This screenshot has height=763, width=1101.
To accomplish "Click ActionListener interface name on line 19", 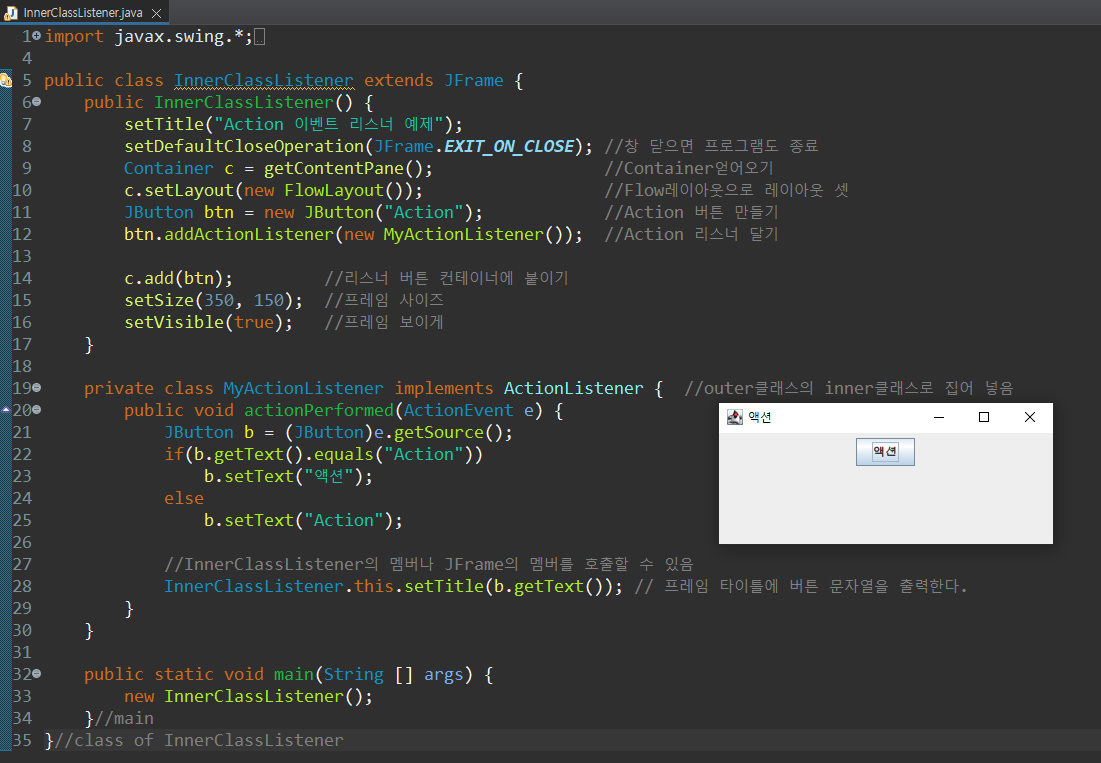I will (573, 388).
